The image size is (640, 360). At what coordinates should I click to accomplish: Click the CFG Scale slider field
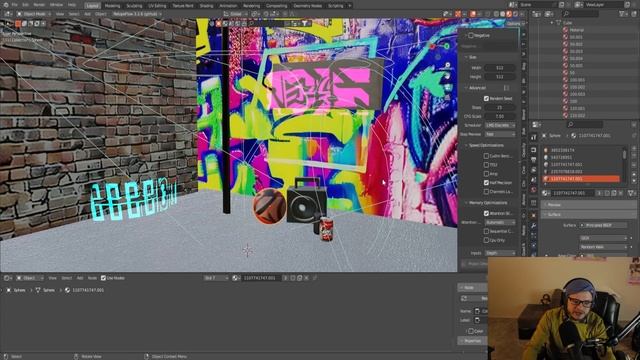pos(500,116)
